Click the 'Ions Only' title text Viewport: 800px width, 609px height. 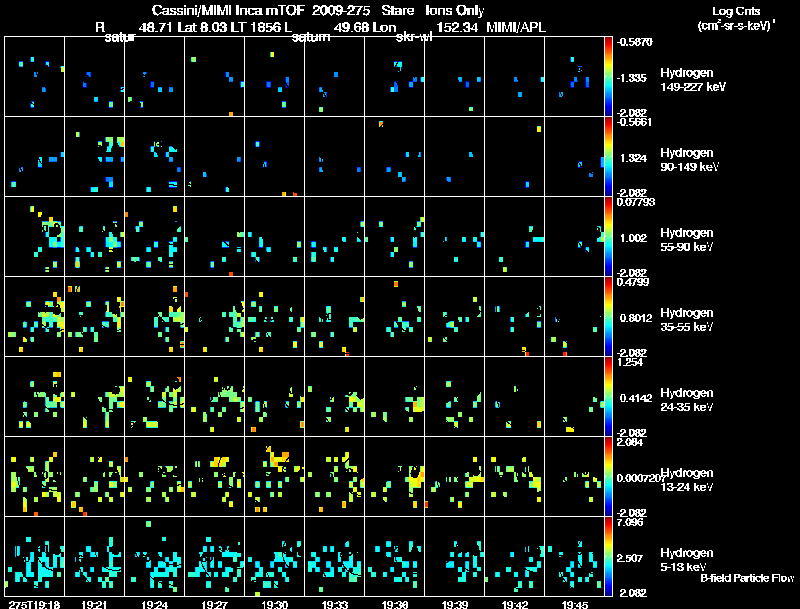(x=455, y=10)
